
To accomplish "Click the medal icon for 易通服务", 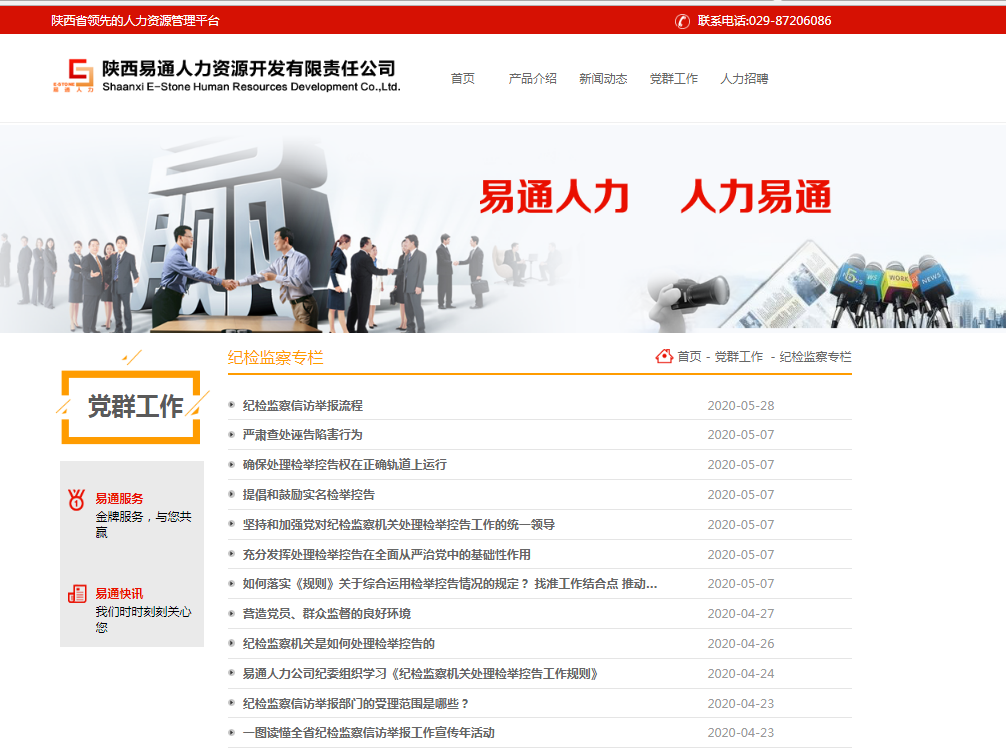I will (76, 500).
